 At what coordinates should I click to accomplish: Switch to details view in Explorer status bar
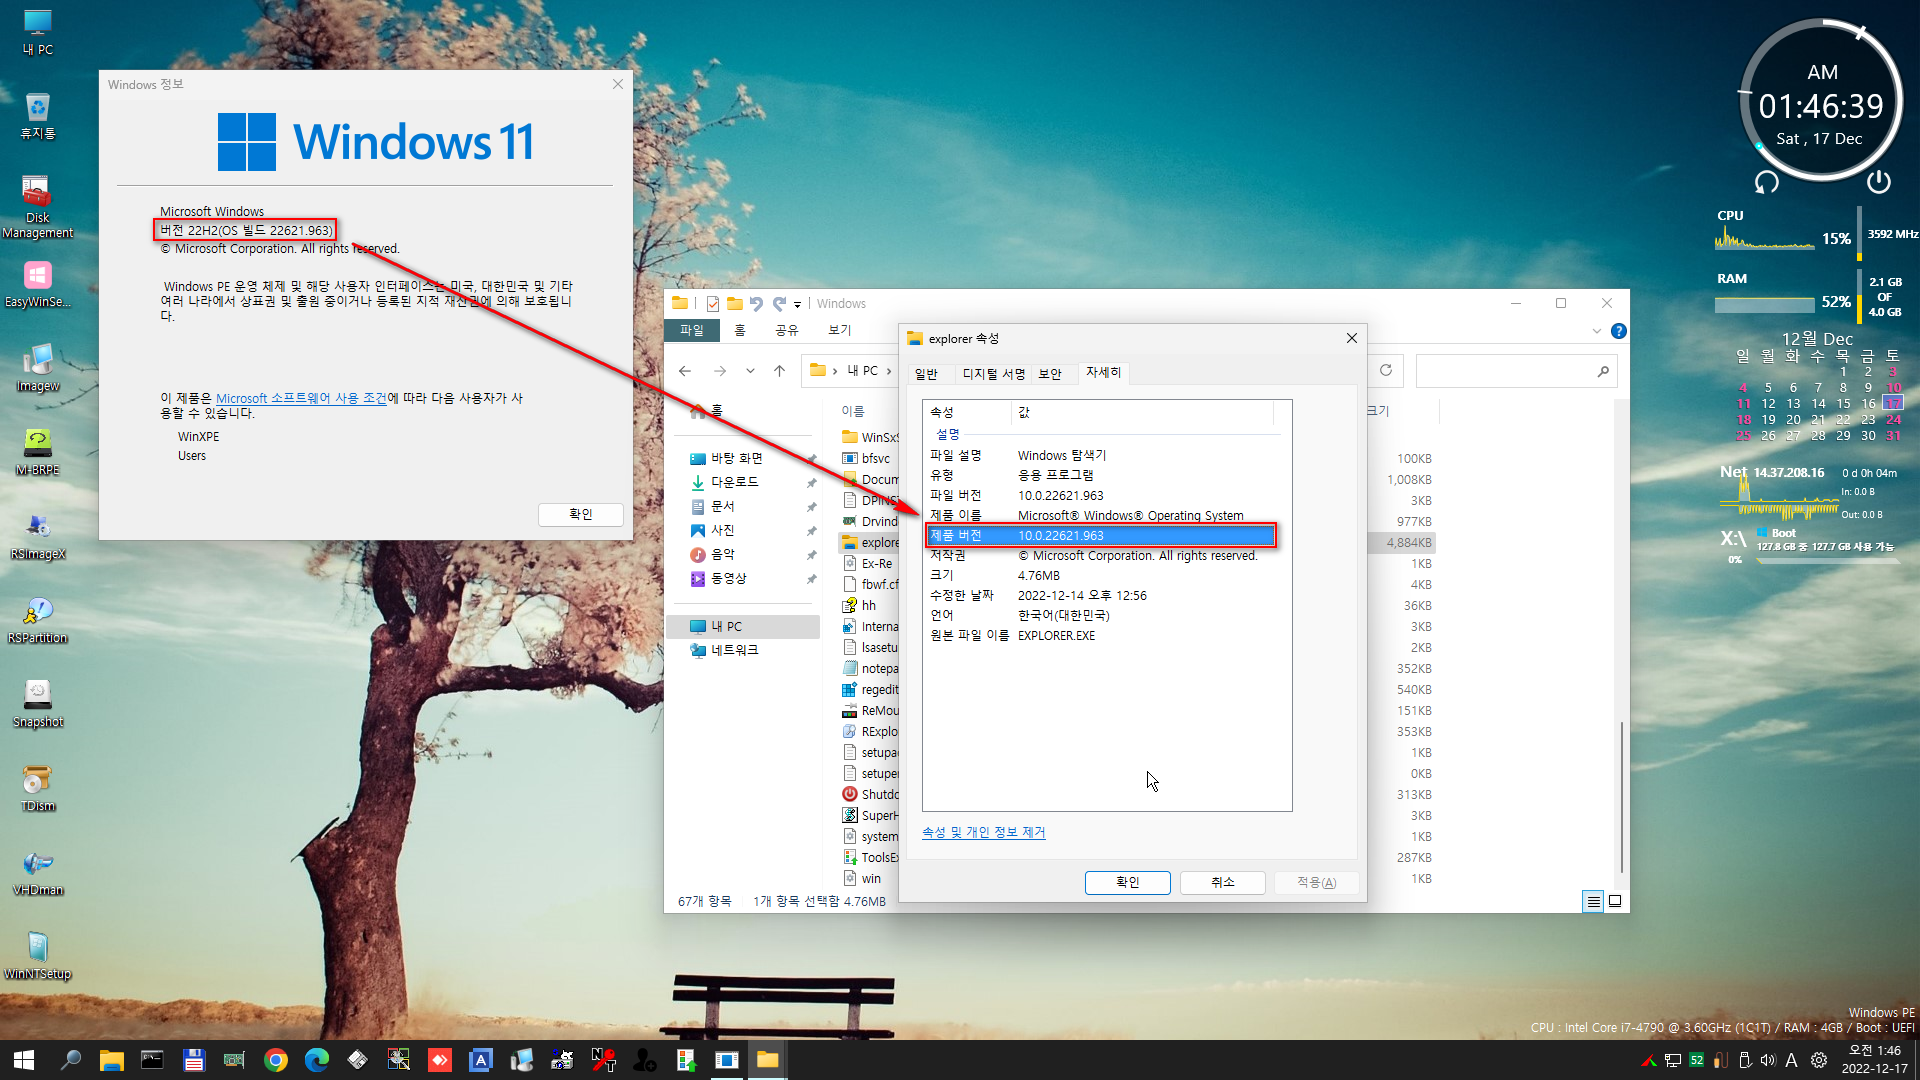(x=1593, y=901)
